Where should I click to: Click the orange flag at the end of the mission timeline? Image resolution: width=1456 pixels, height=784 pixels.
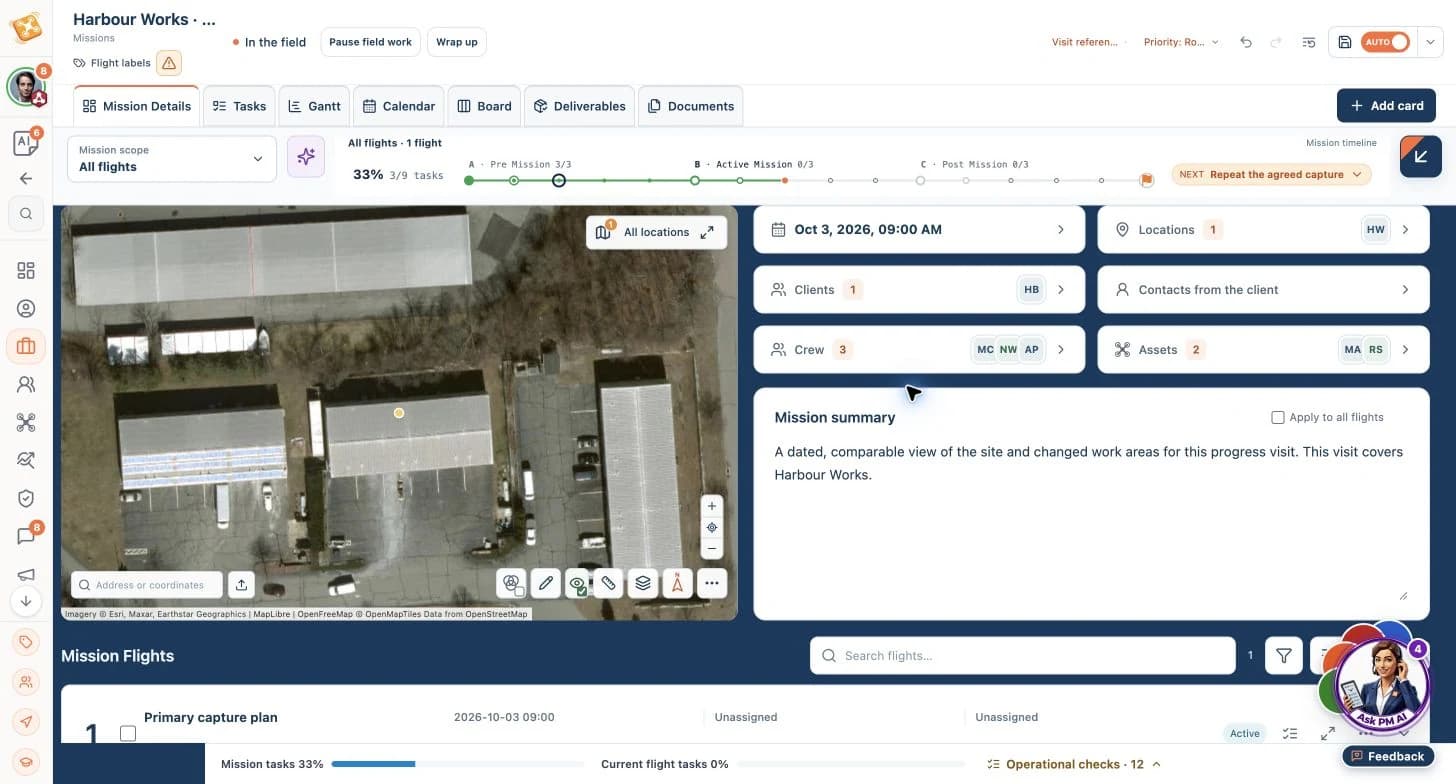(1147, 181)
